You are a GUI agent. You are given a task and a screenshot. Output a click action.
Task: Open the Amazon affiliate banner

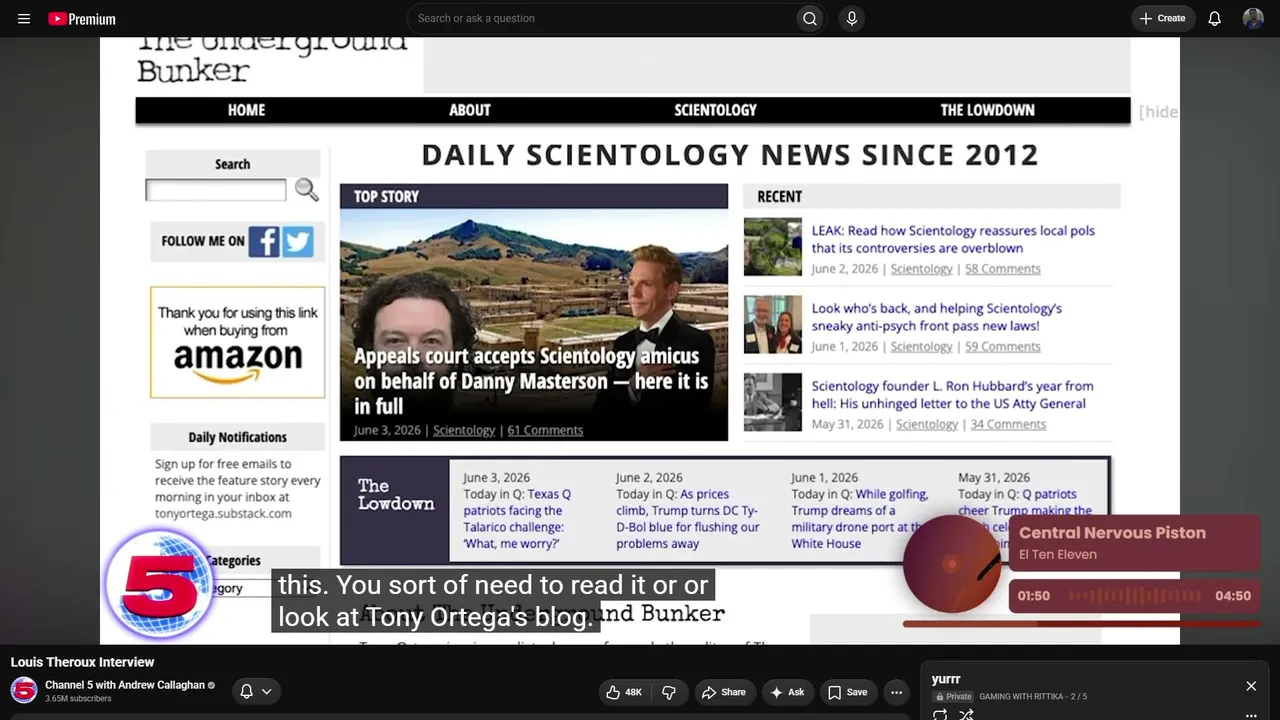[x=237, y=343]
